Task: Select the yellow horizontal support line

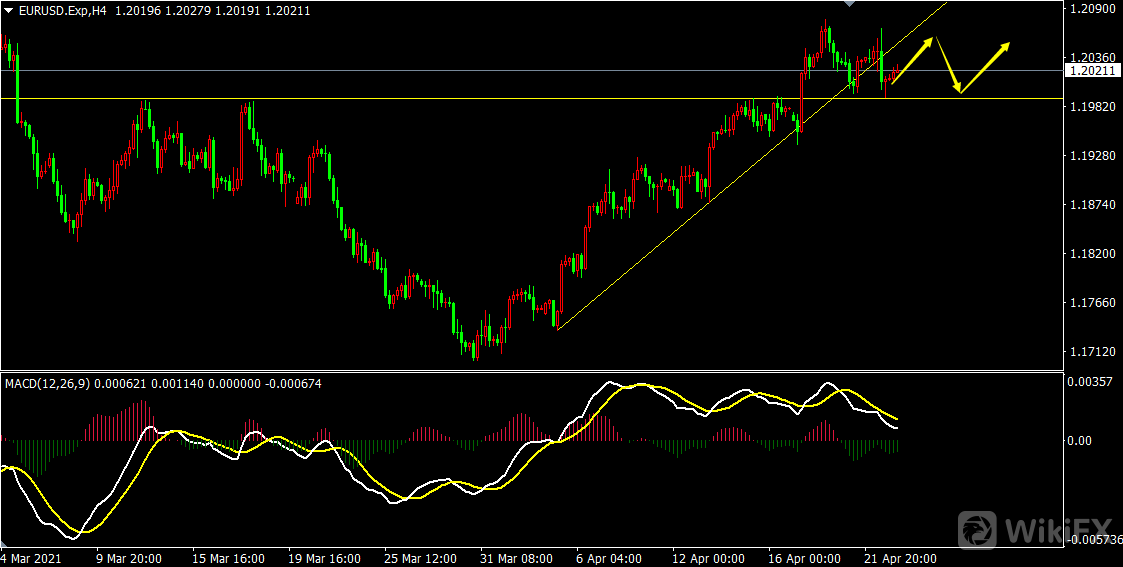Action: coord(400,98)
